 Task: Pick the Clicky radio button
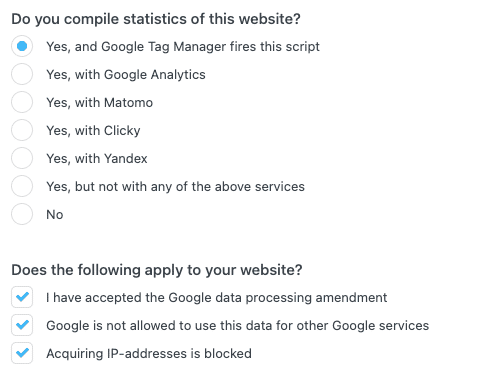[22, 130]
